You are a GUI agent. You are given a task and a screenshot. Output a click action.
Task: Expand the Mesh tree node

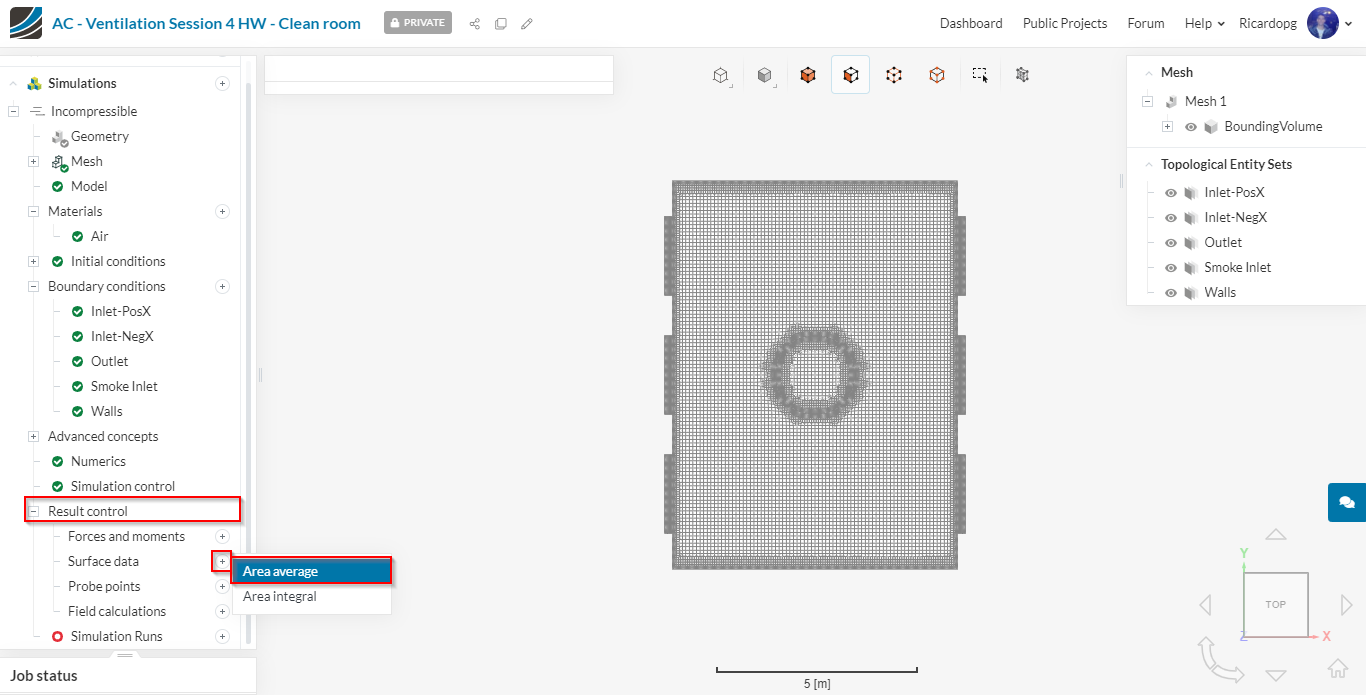(33, 162)
